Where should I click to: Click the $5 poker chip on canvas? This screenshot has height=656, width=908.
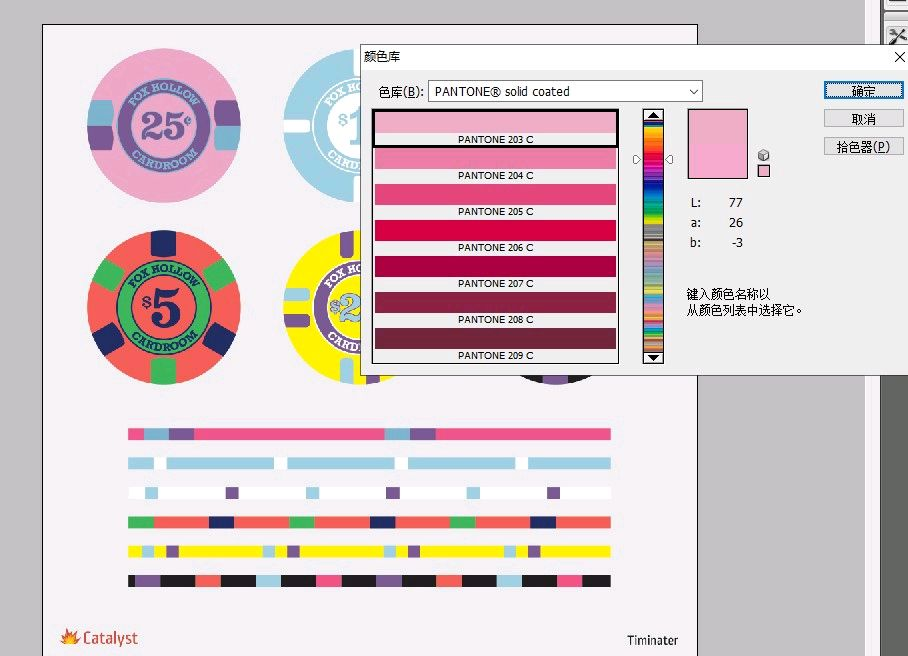pyautogui.click(x=162, y=307)
